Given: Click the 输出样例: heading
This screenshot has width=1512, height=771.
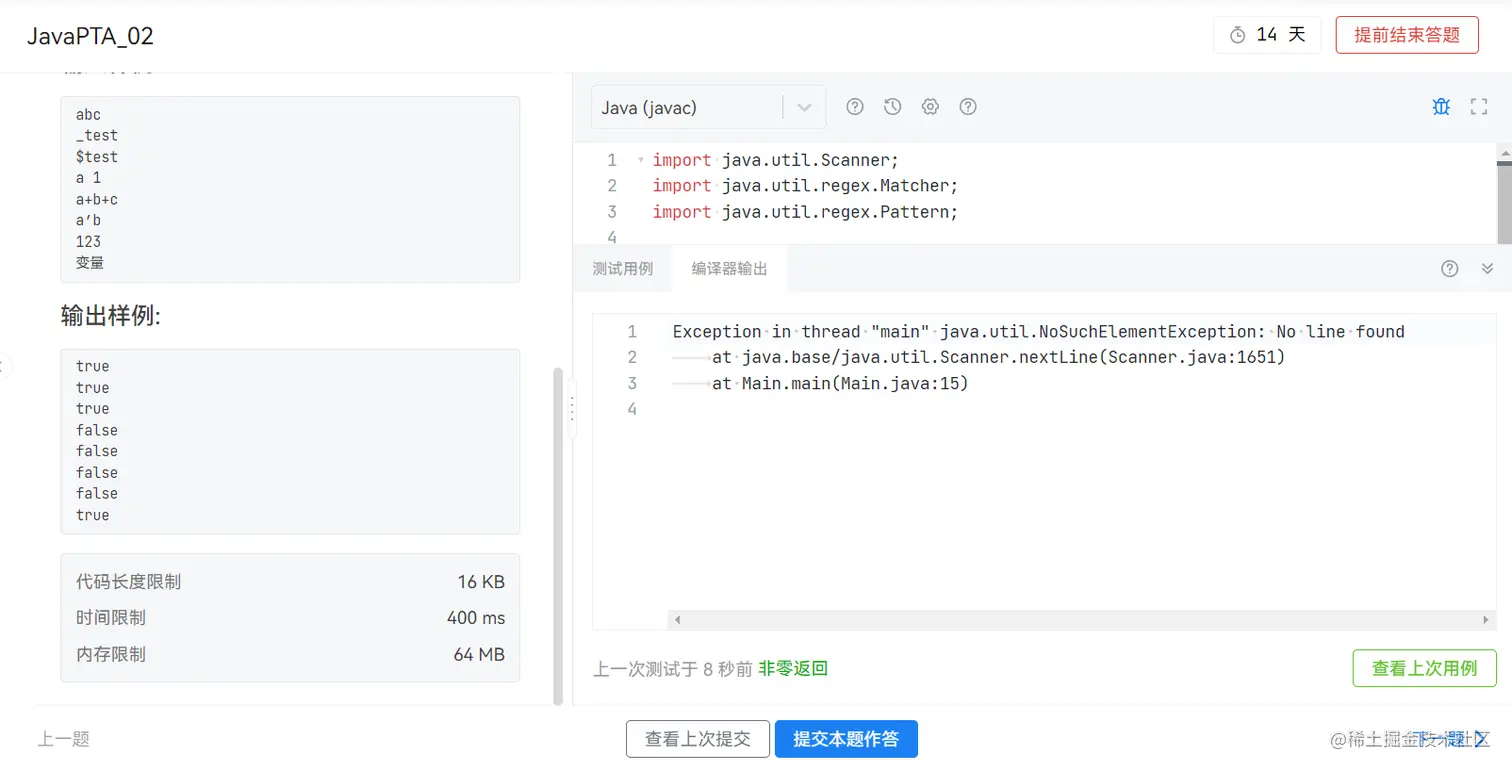Looking at the screenshot, I should [111, 316].
